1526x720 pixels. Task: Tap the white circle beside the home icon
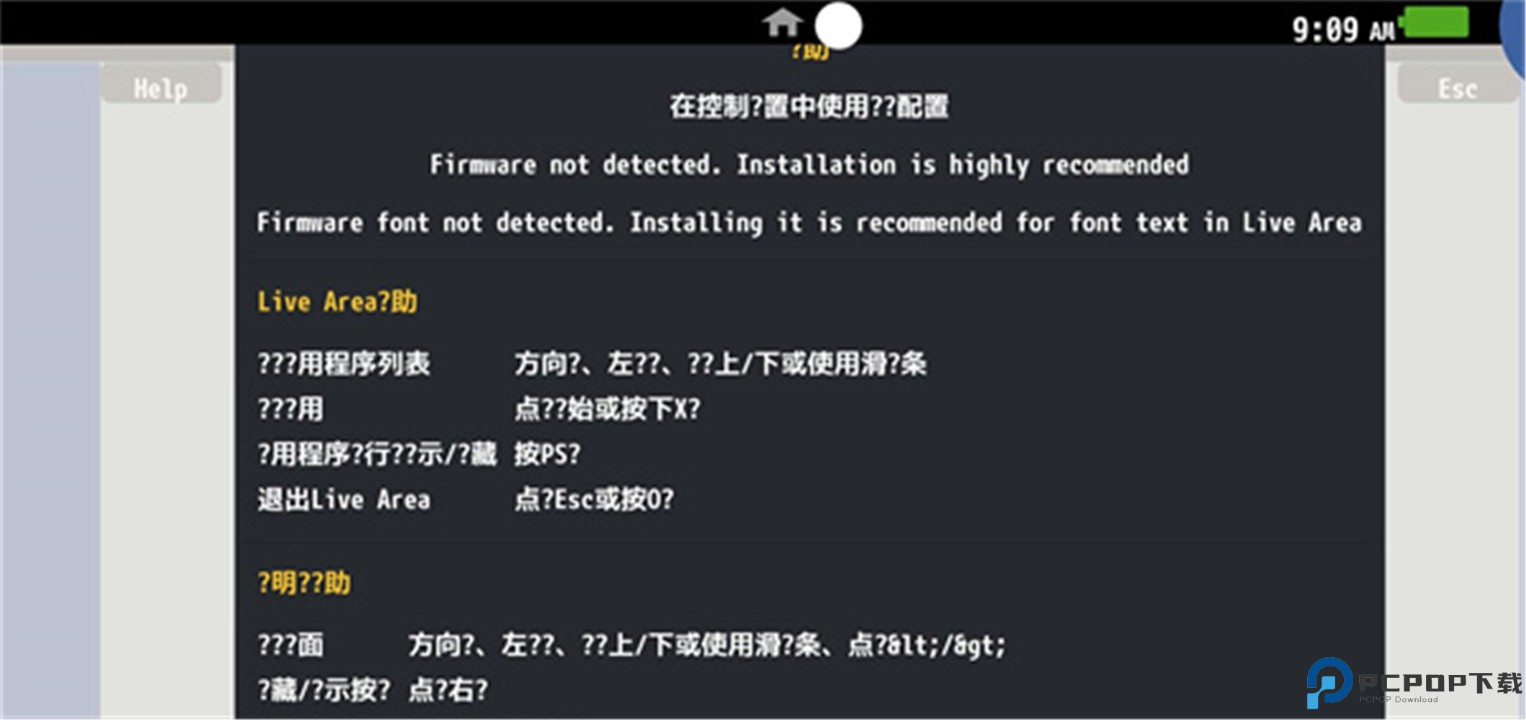838,25
